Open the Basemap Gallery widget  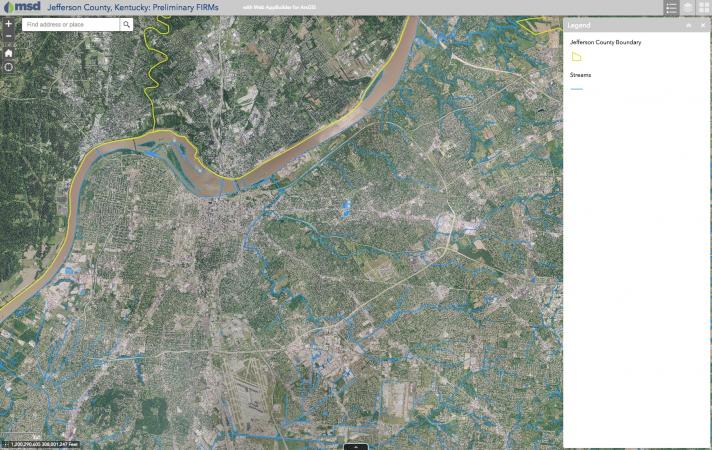[703, 7]
